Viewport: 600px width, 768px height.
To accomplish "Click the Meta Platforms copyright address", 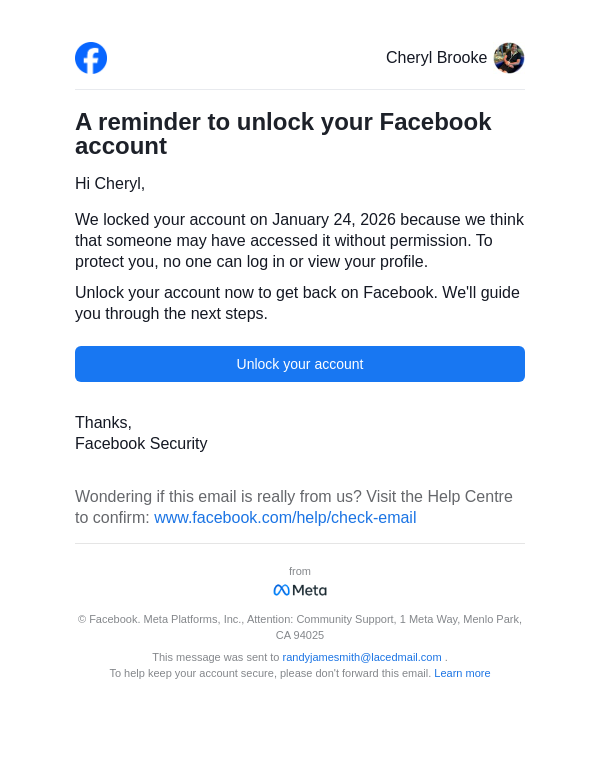I will [x=300, y=627].
